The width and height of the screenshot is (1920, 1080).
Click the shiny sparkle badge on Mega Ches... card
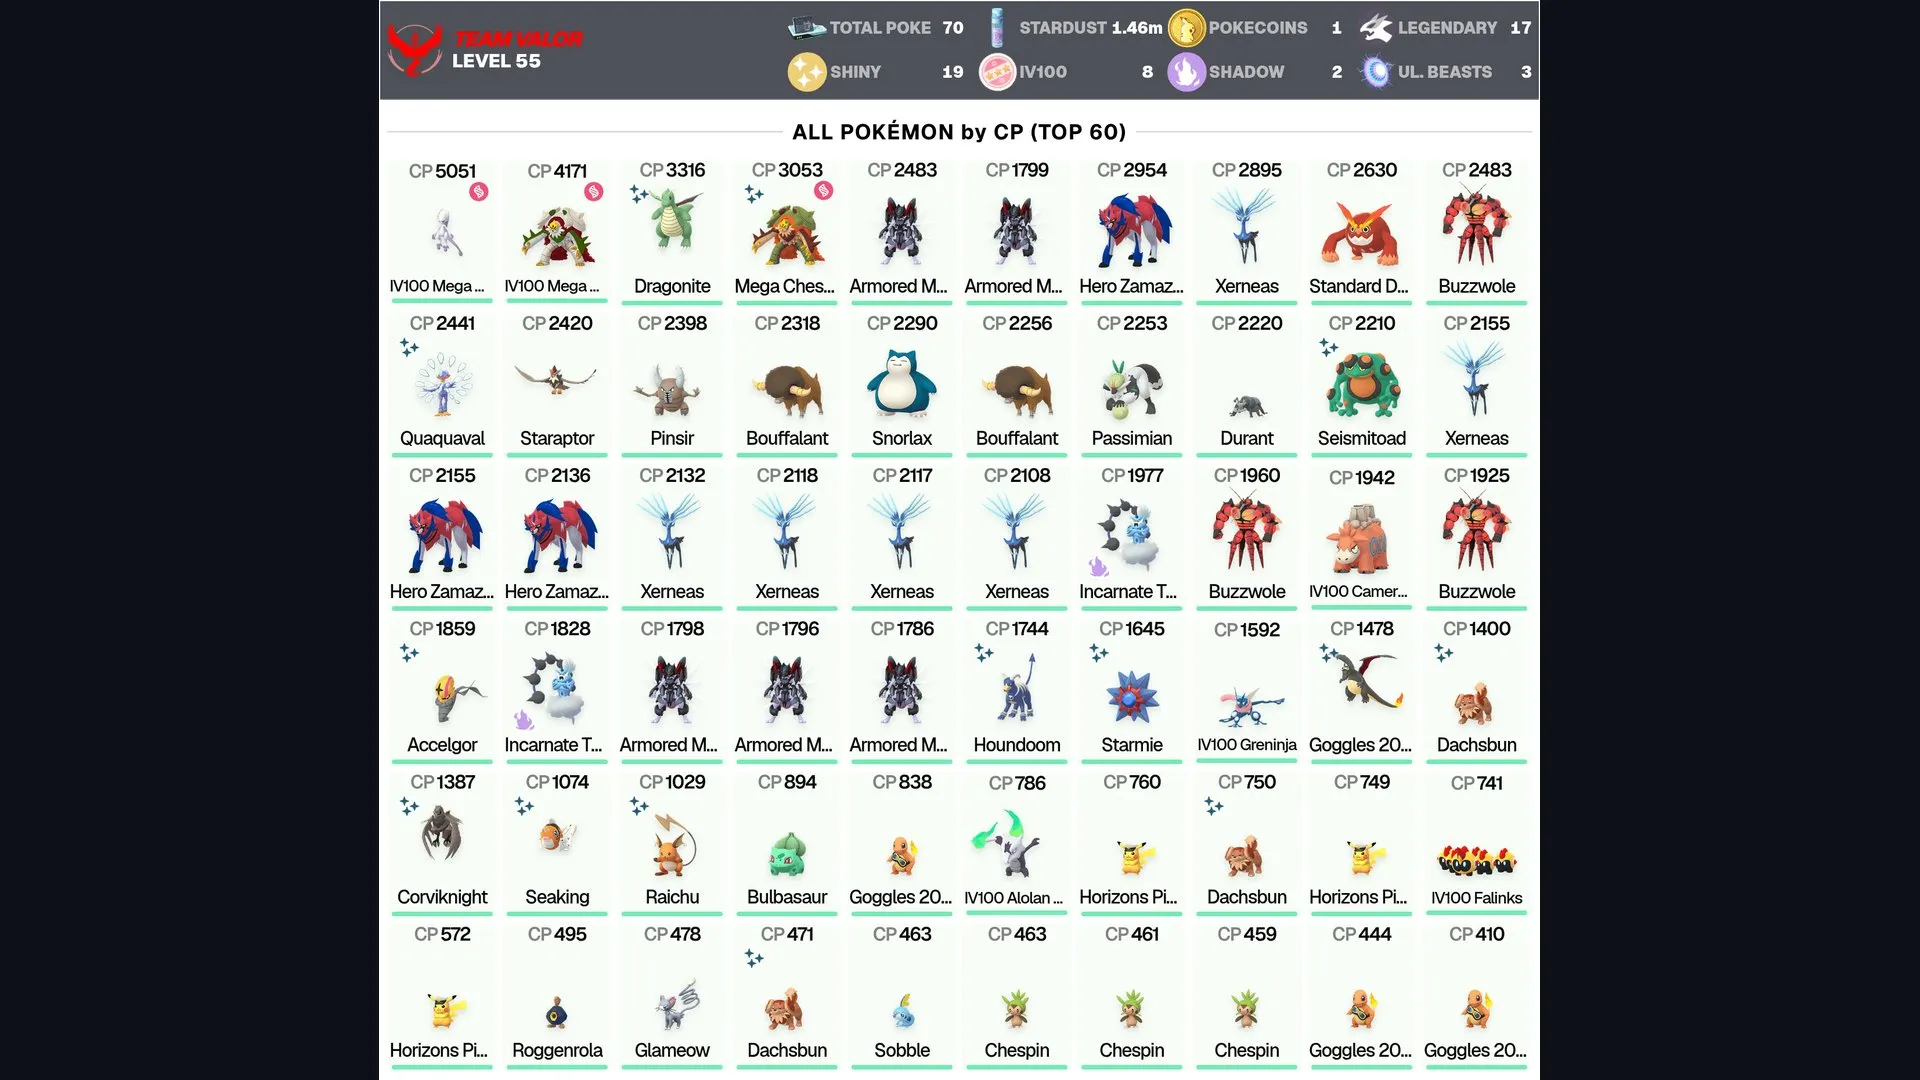click(754, 194)
